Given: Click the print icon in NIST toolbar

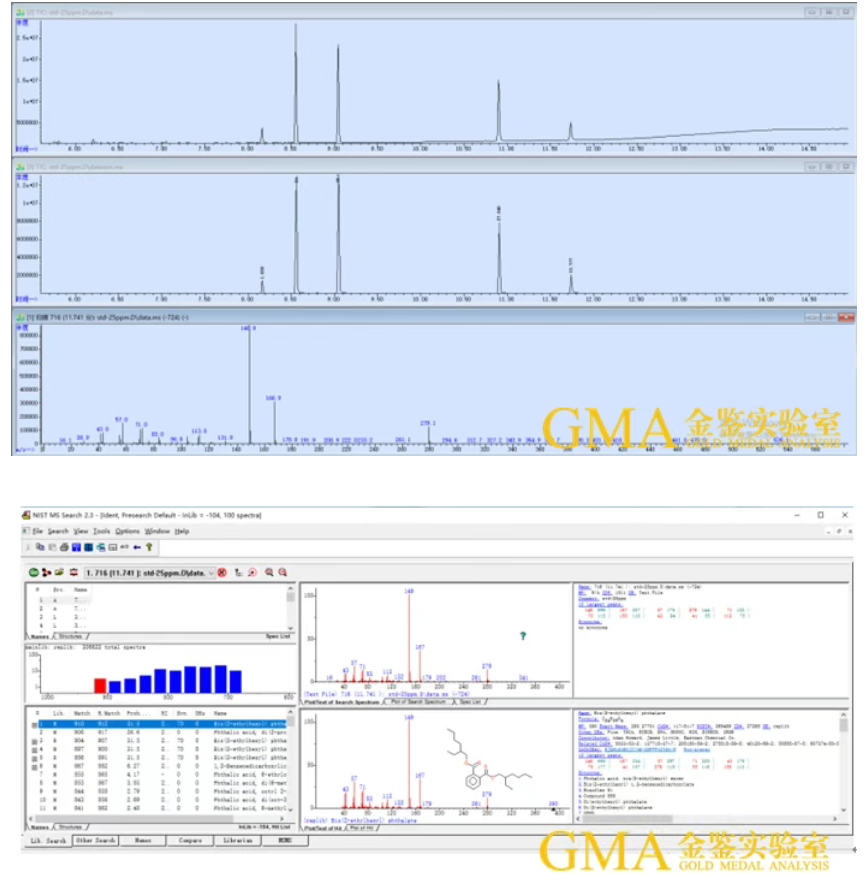Looking at the screenshot, I should coord(62,547).
